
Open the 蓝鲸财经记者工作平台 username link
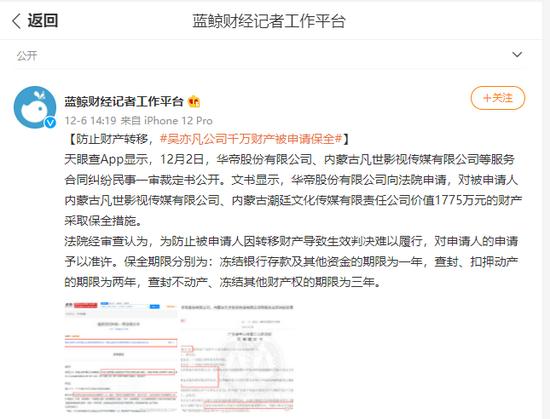124,101
